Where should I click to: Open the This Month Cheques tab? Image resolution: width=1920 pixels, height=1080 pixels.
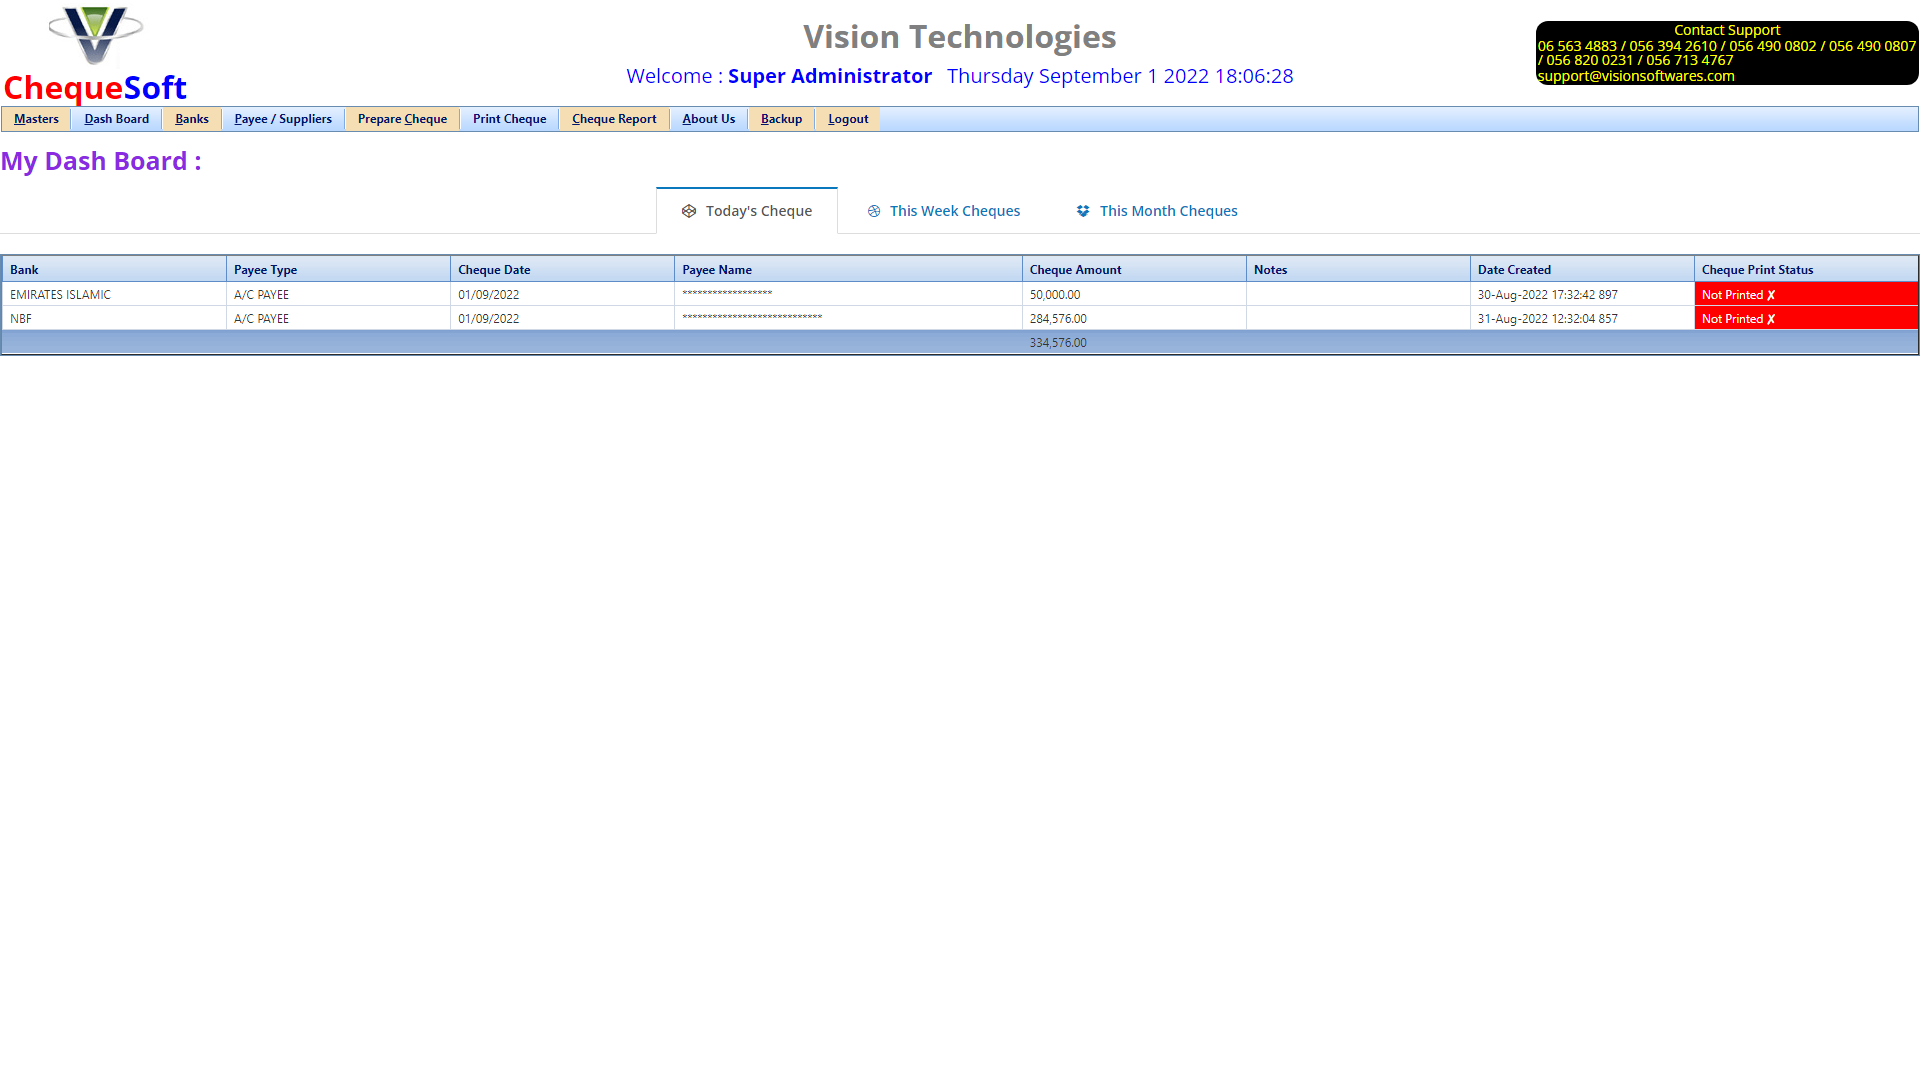tap(1168, 211)
